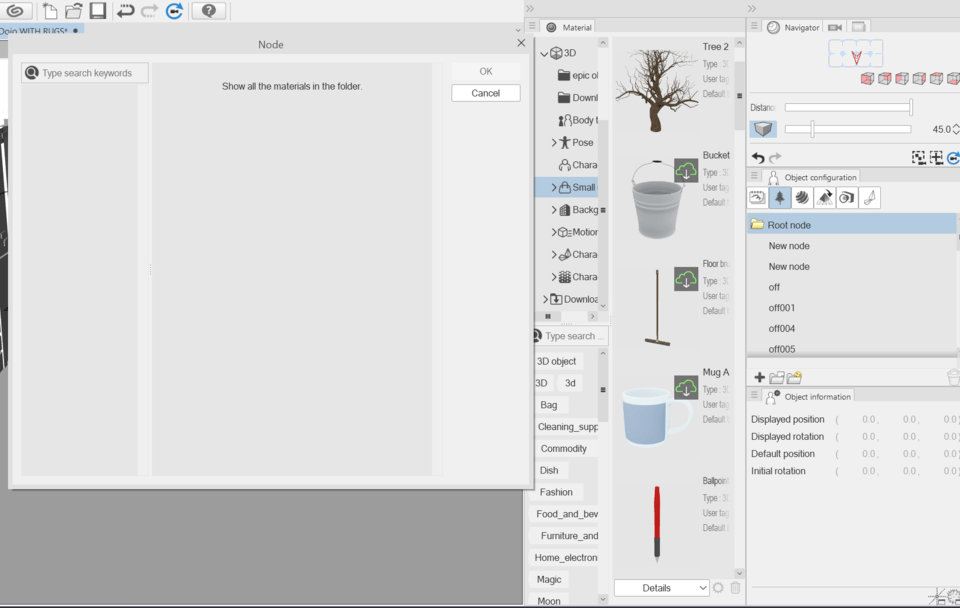960x608 pixels.
Task: Close the Node dialog with X
Action: click(x=521, y=43)
